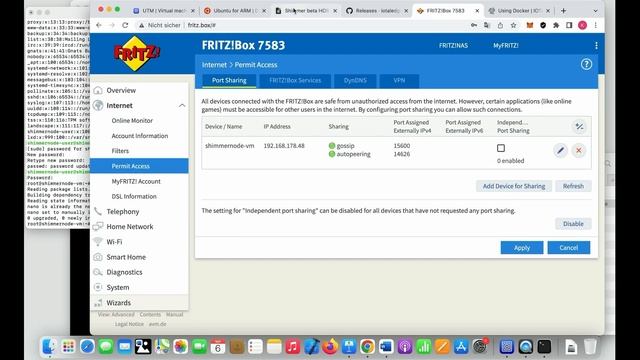Click the shield extension icon
The height and width of the screenshot is (360, 640).
click(x=543, y=25)
